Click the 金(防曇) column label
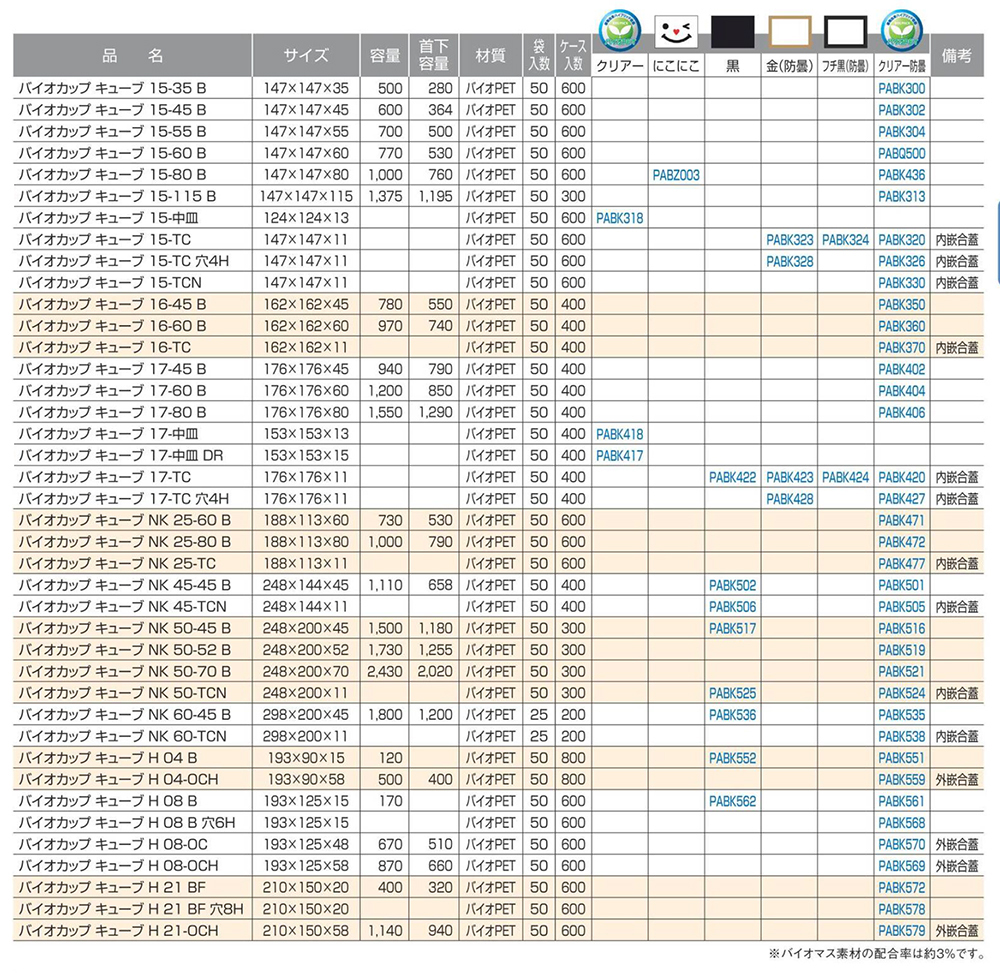This screenshot has height=973, width=1000. pos(790,66)
